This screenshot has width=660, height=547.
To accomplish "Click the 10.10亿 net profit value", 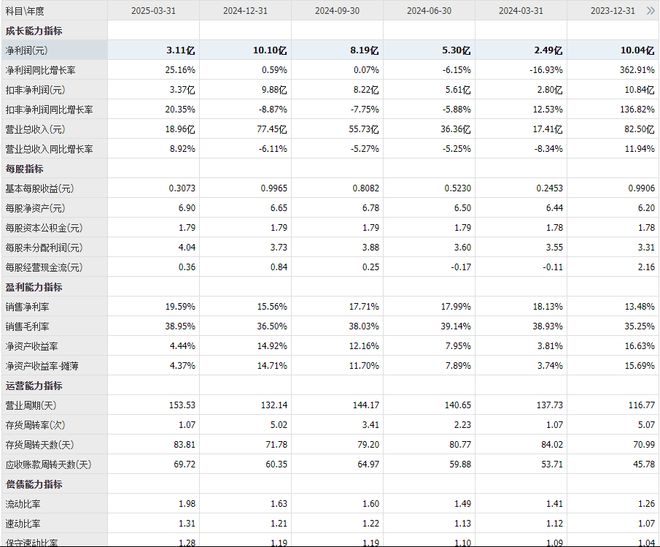I will (270, 50).
